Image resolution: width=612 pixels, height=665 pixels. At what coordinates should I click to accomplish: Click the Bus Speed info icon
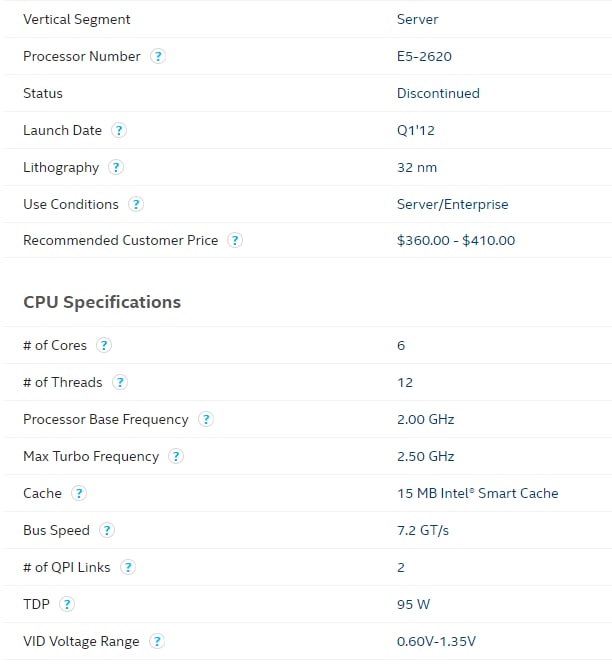point(107,530)
